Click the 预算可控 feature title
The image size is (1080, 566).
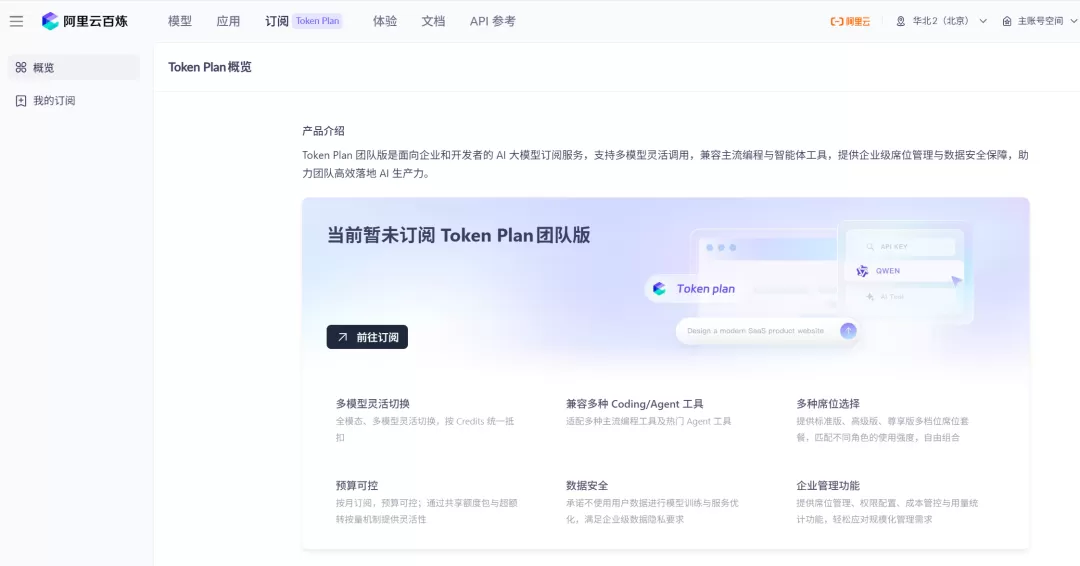click(357, 485)
